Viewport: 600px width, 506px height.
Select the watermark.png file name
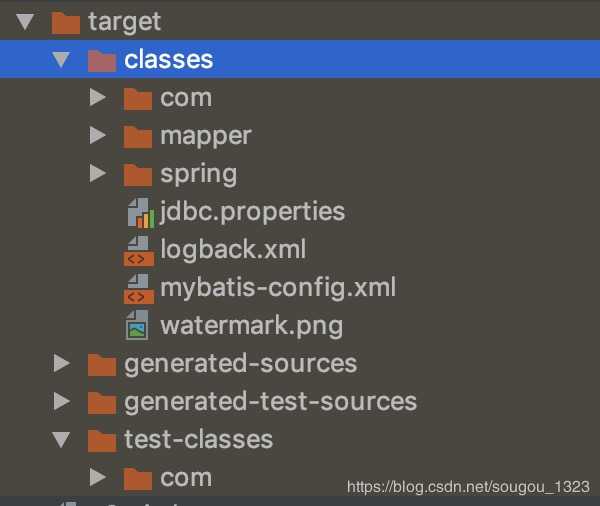click(x=251, y=326)
